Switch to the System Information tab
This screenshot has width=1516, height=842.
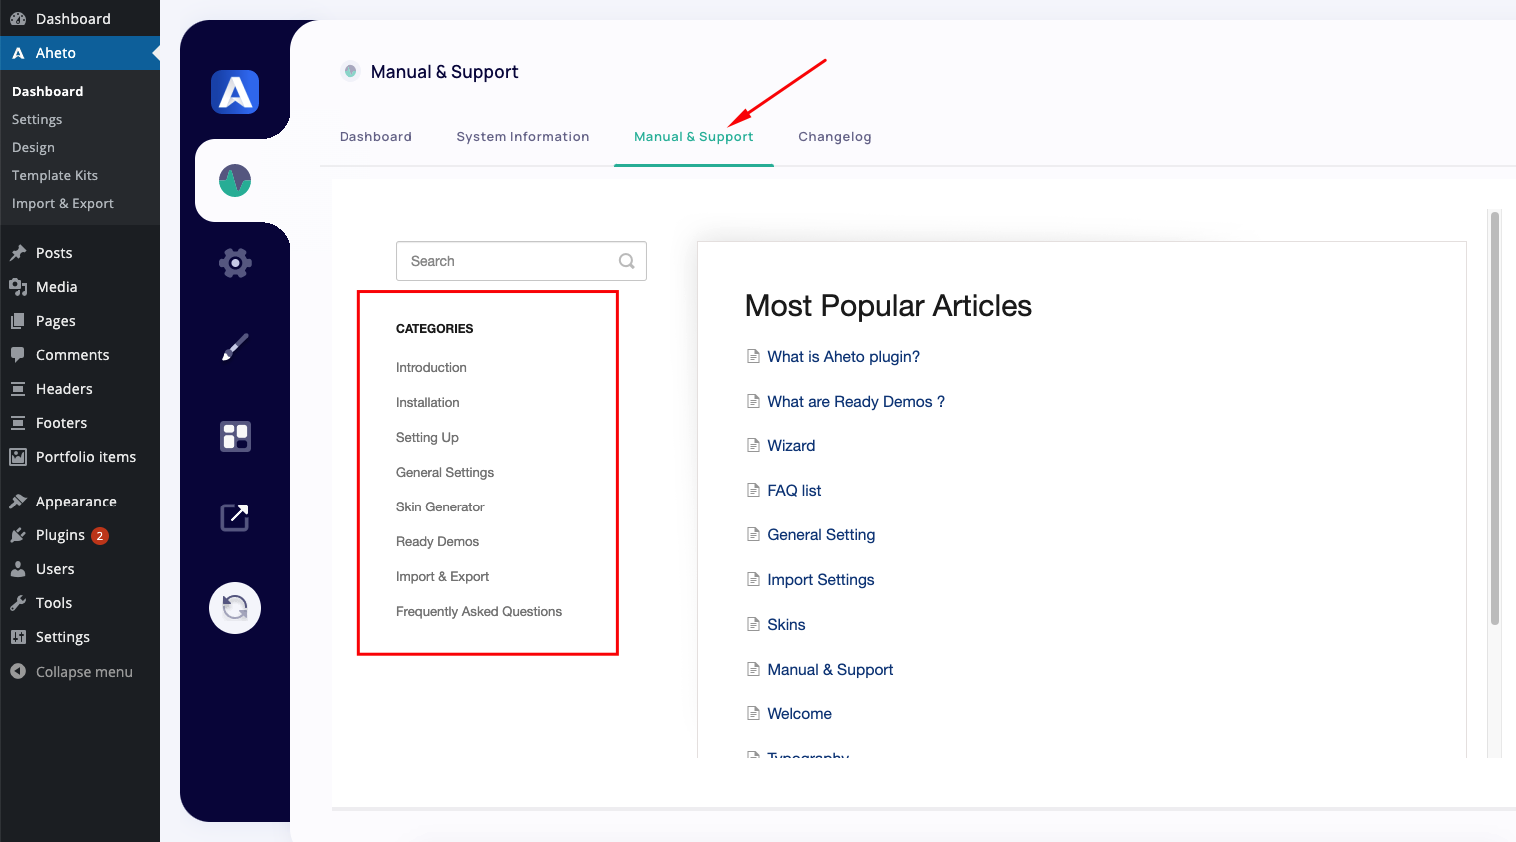tap(523, 137)
